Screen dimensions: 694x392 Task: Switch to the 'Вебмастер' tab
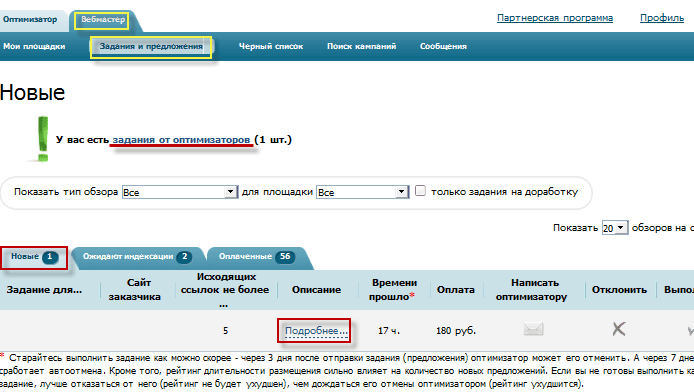(x=103, y=20)
